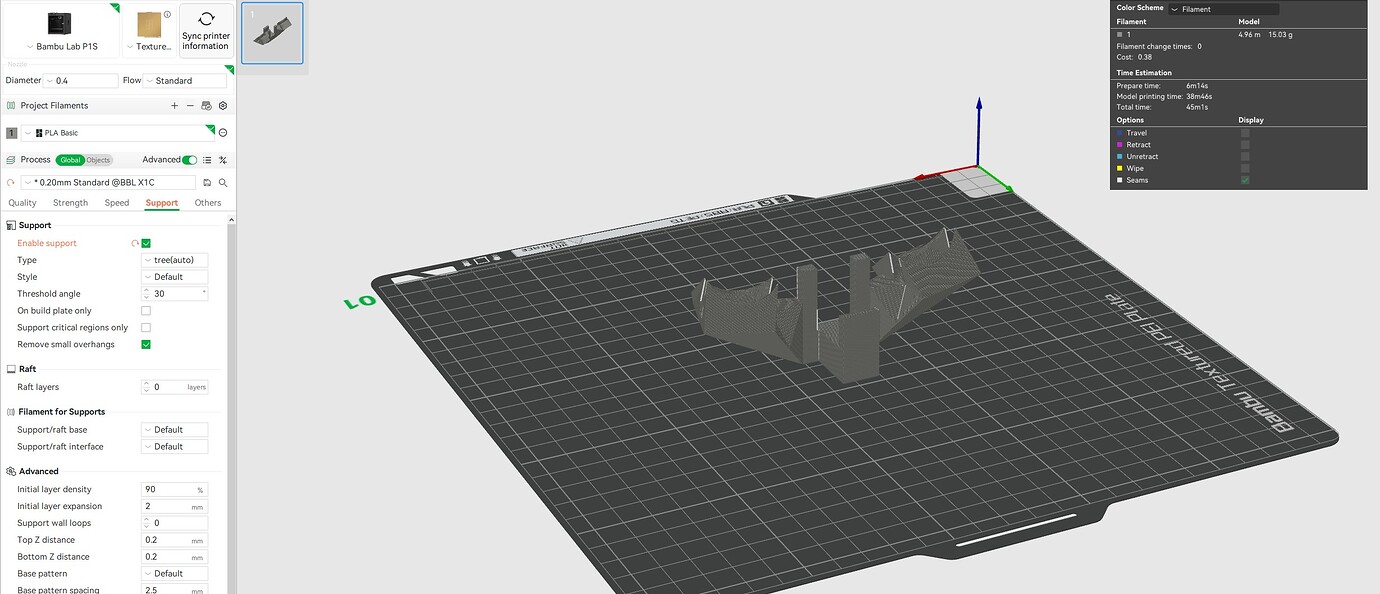Click the Textured plate image
Viewport: 1380px width, 594px height.
(150, 25)
